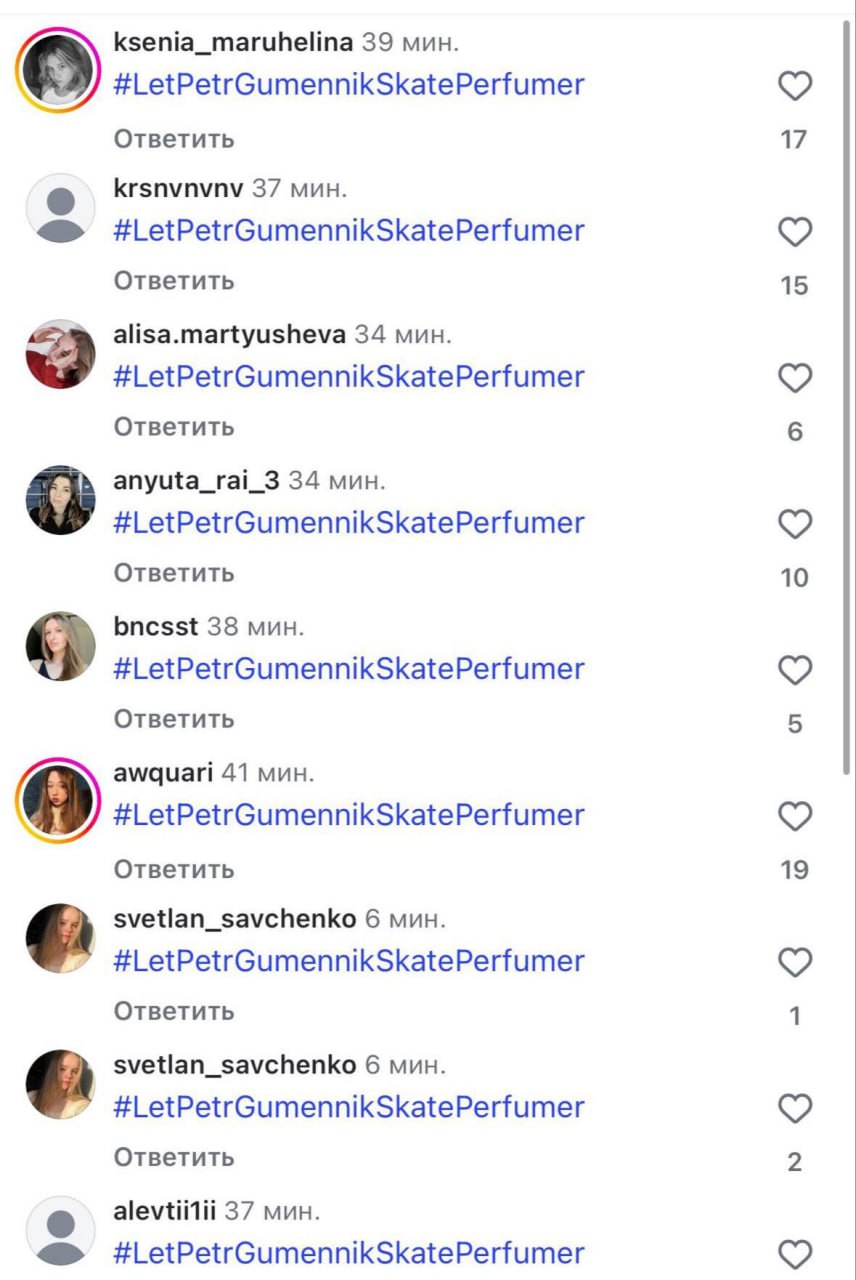Like the comment by awquari

click(x=795, y=817)
